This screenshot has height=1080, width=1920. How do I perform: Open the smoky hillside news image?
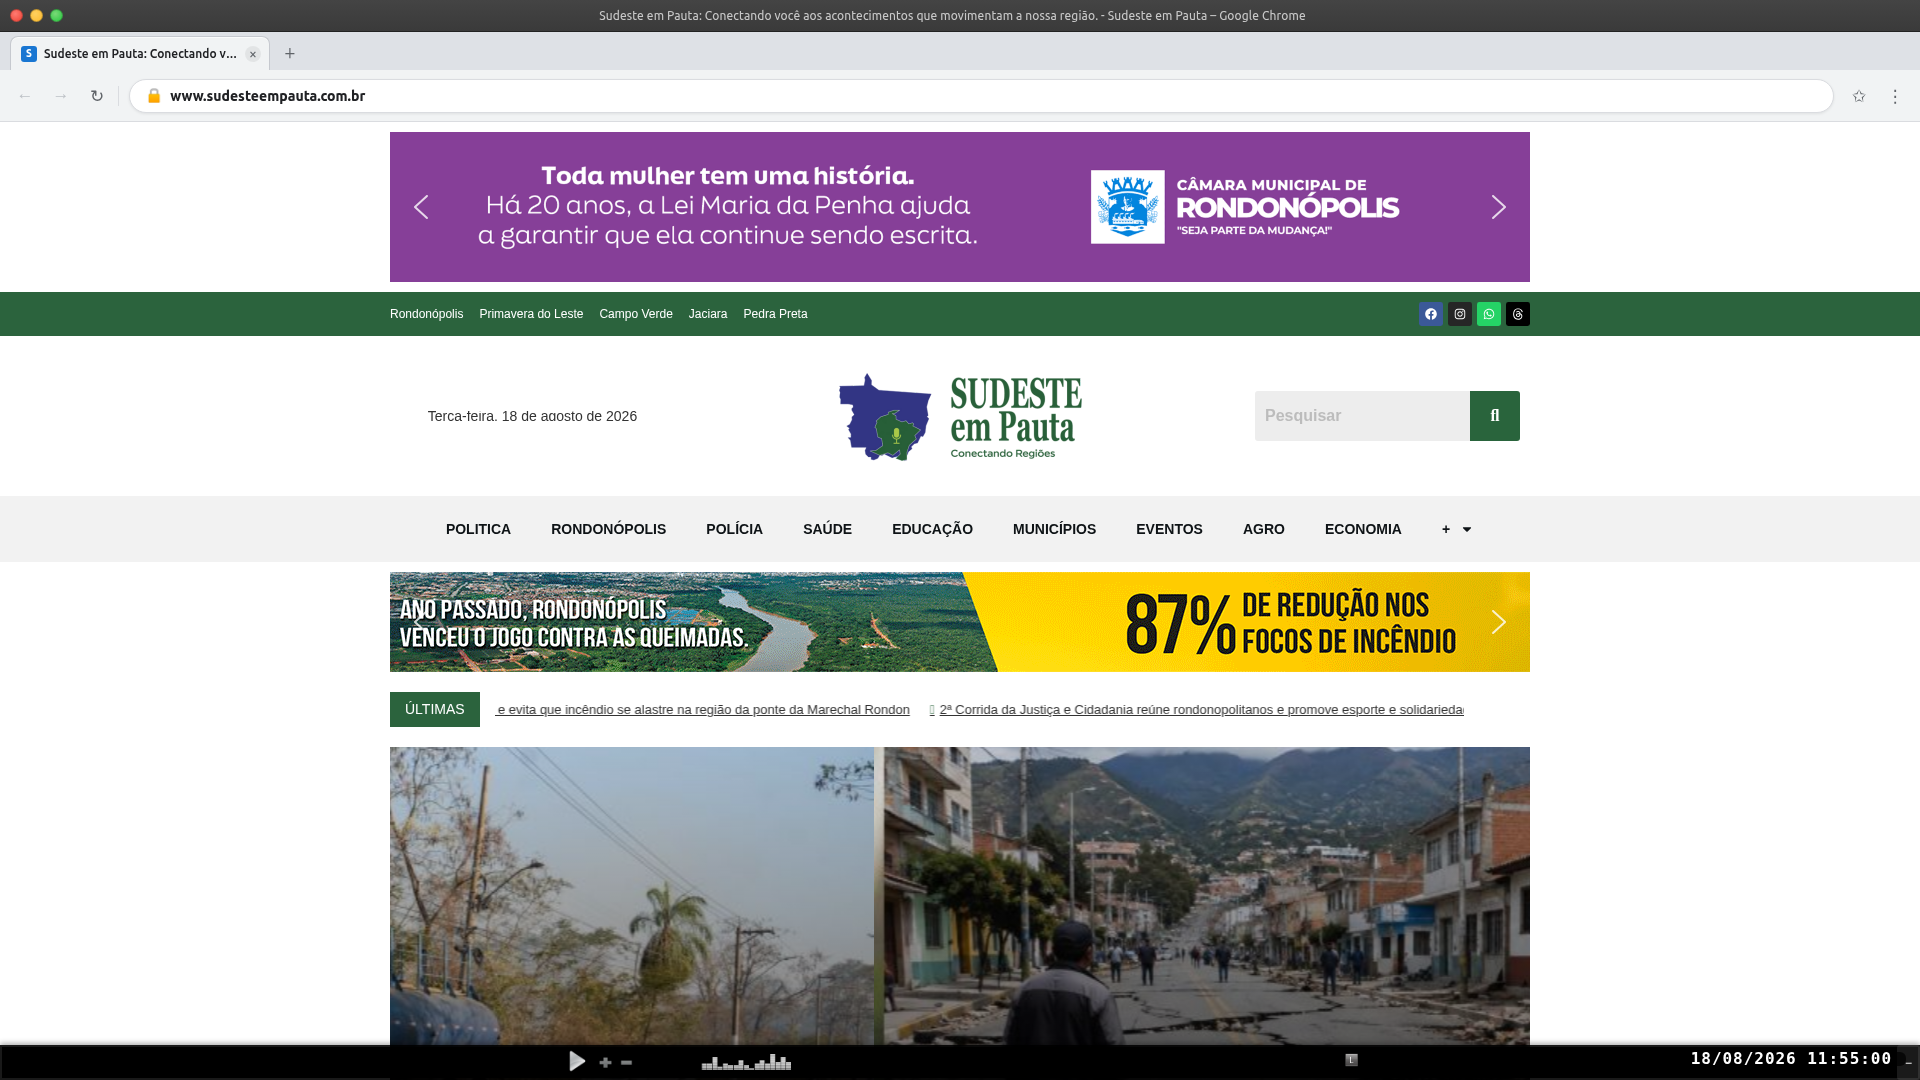pos(631,896)
